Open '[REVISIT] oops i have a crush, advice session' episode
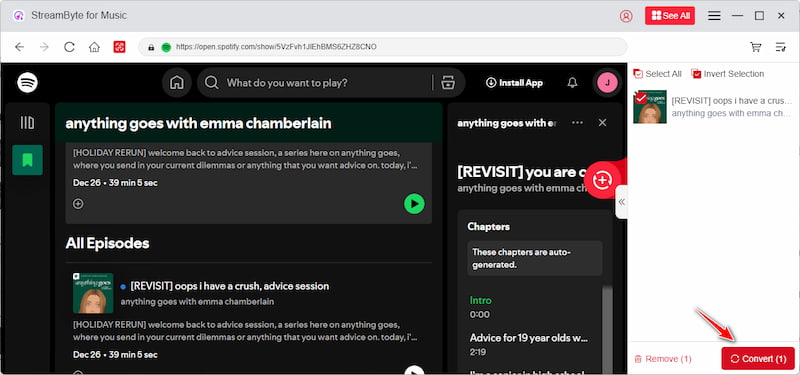The height and width of the screenshot is (375, 800). coord(230,286)
